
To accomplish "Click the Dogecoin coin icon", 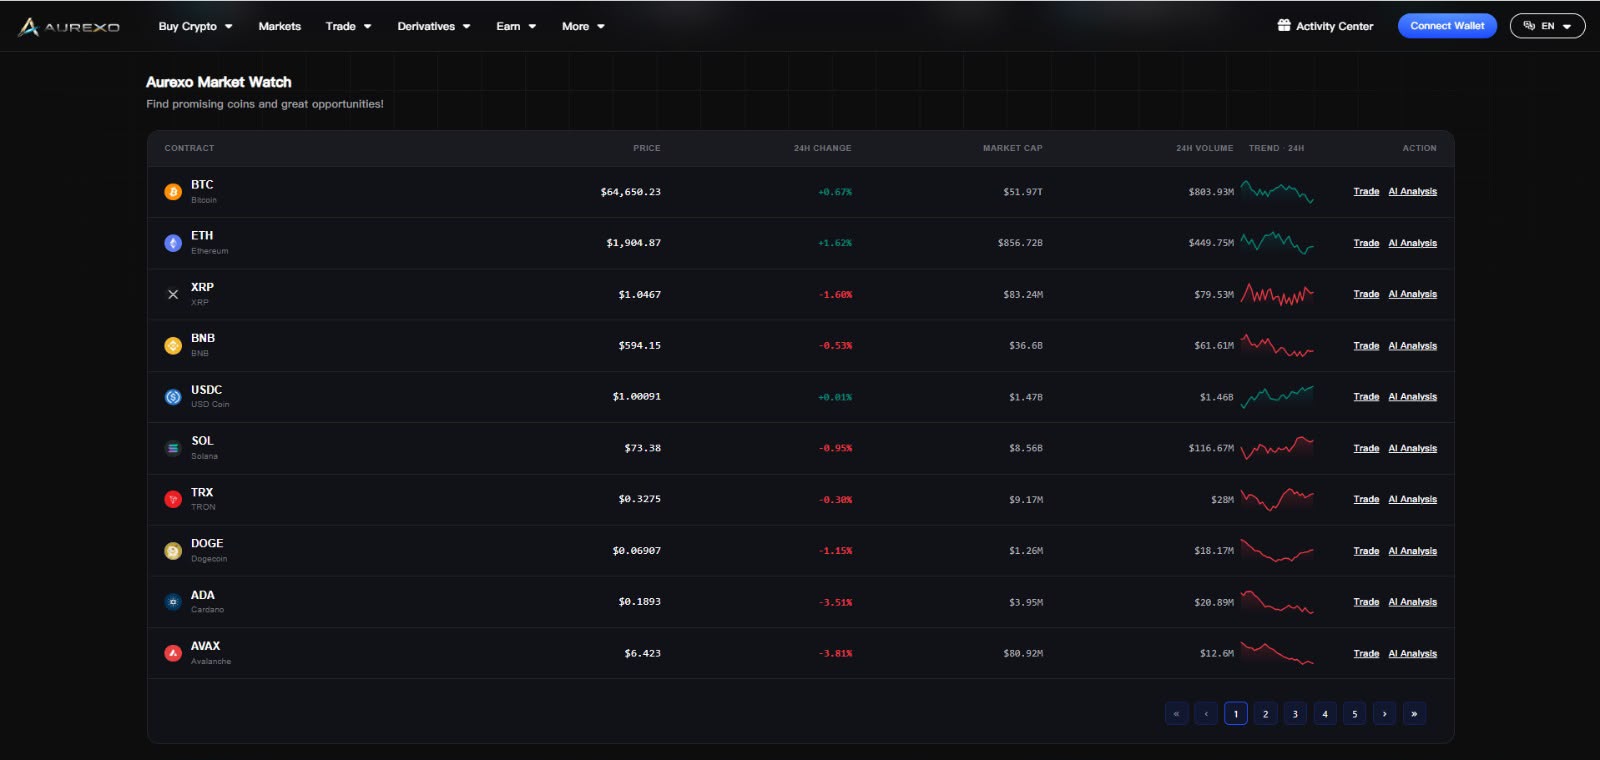I will pos(173,551).
